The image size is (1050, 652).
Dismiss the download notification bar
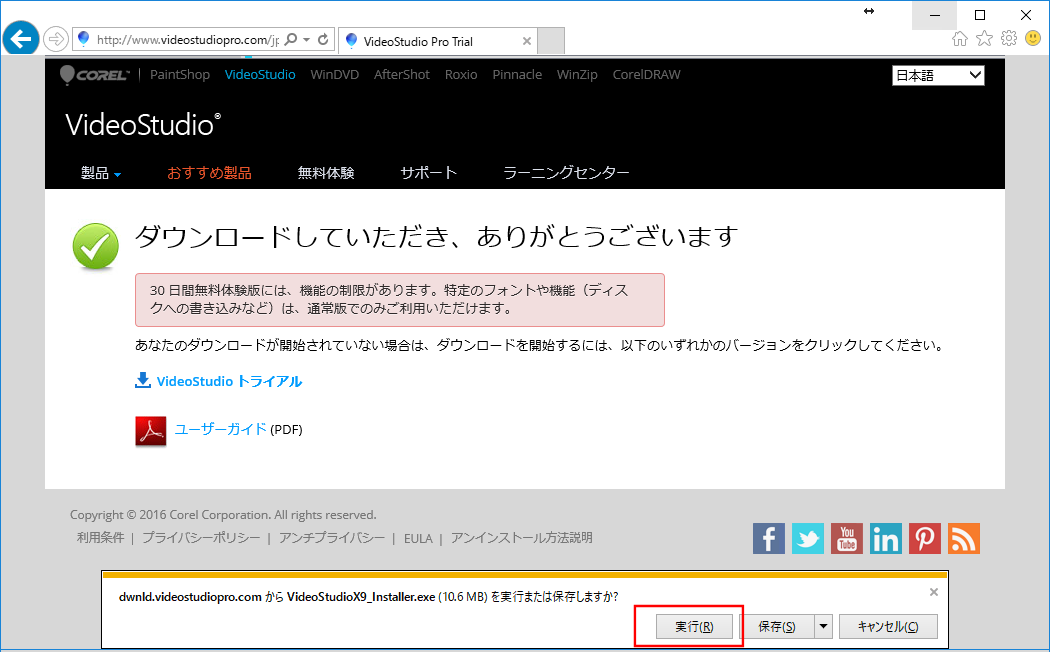[933, 592]
